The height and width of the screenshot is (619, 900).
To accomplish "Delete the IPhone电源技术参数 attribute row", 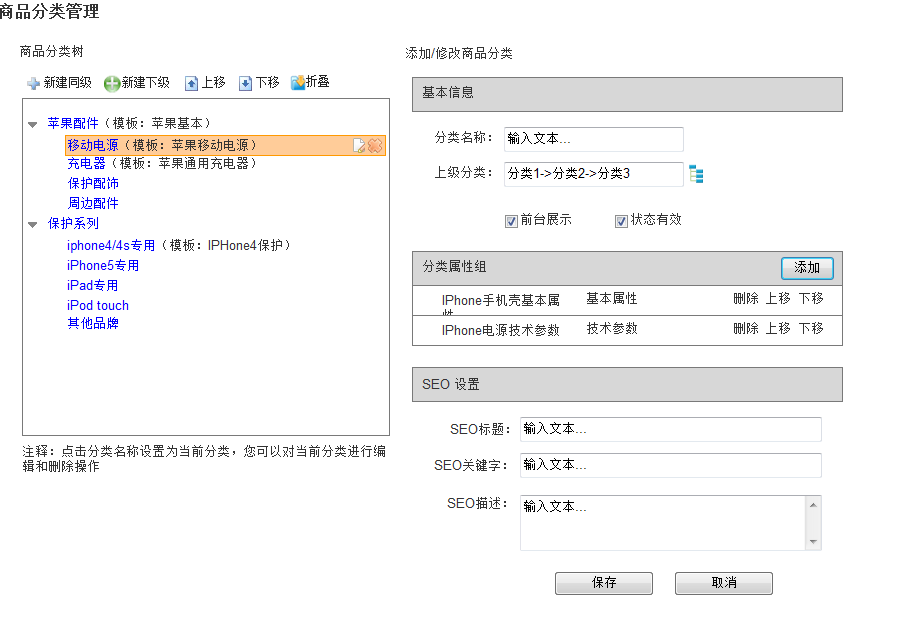I will pyautogui.click(x=745, y=329).
